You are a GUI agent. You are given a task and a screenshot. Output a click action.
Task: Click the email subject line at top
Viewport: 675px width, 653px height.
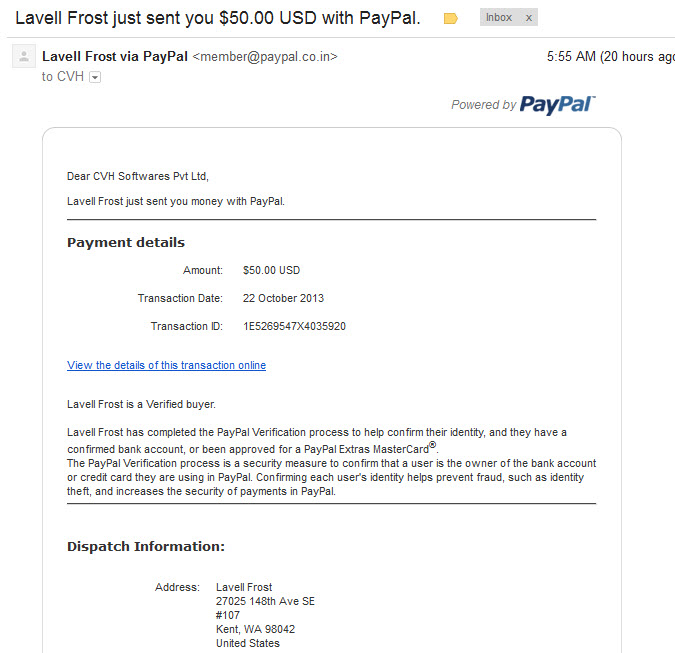point(218,18)
